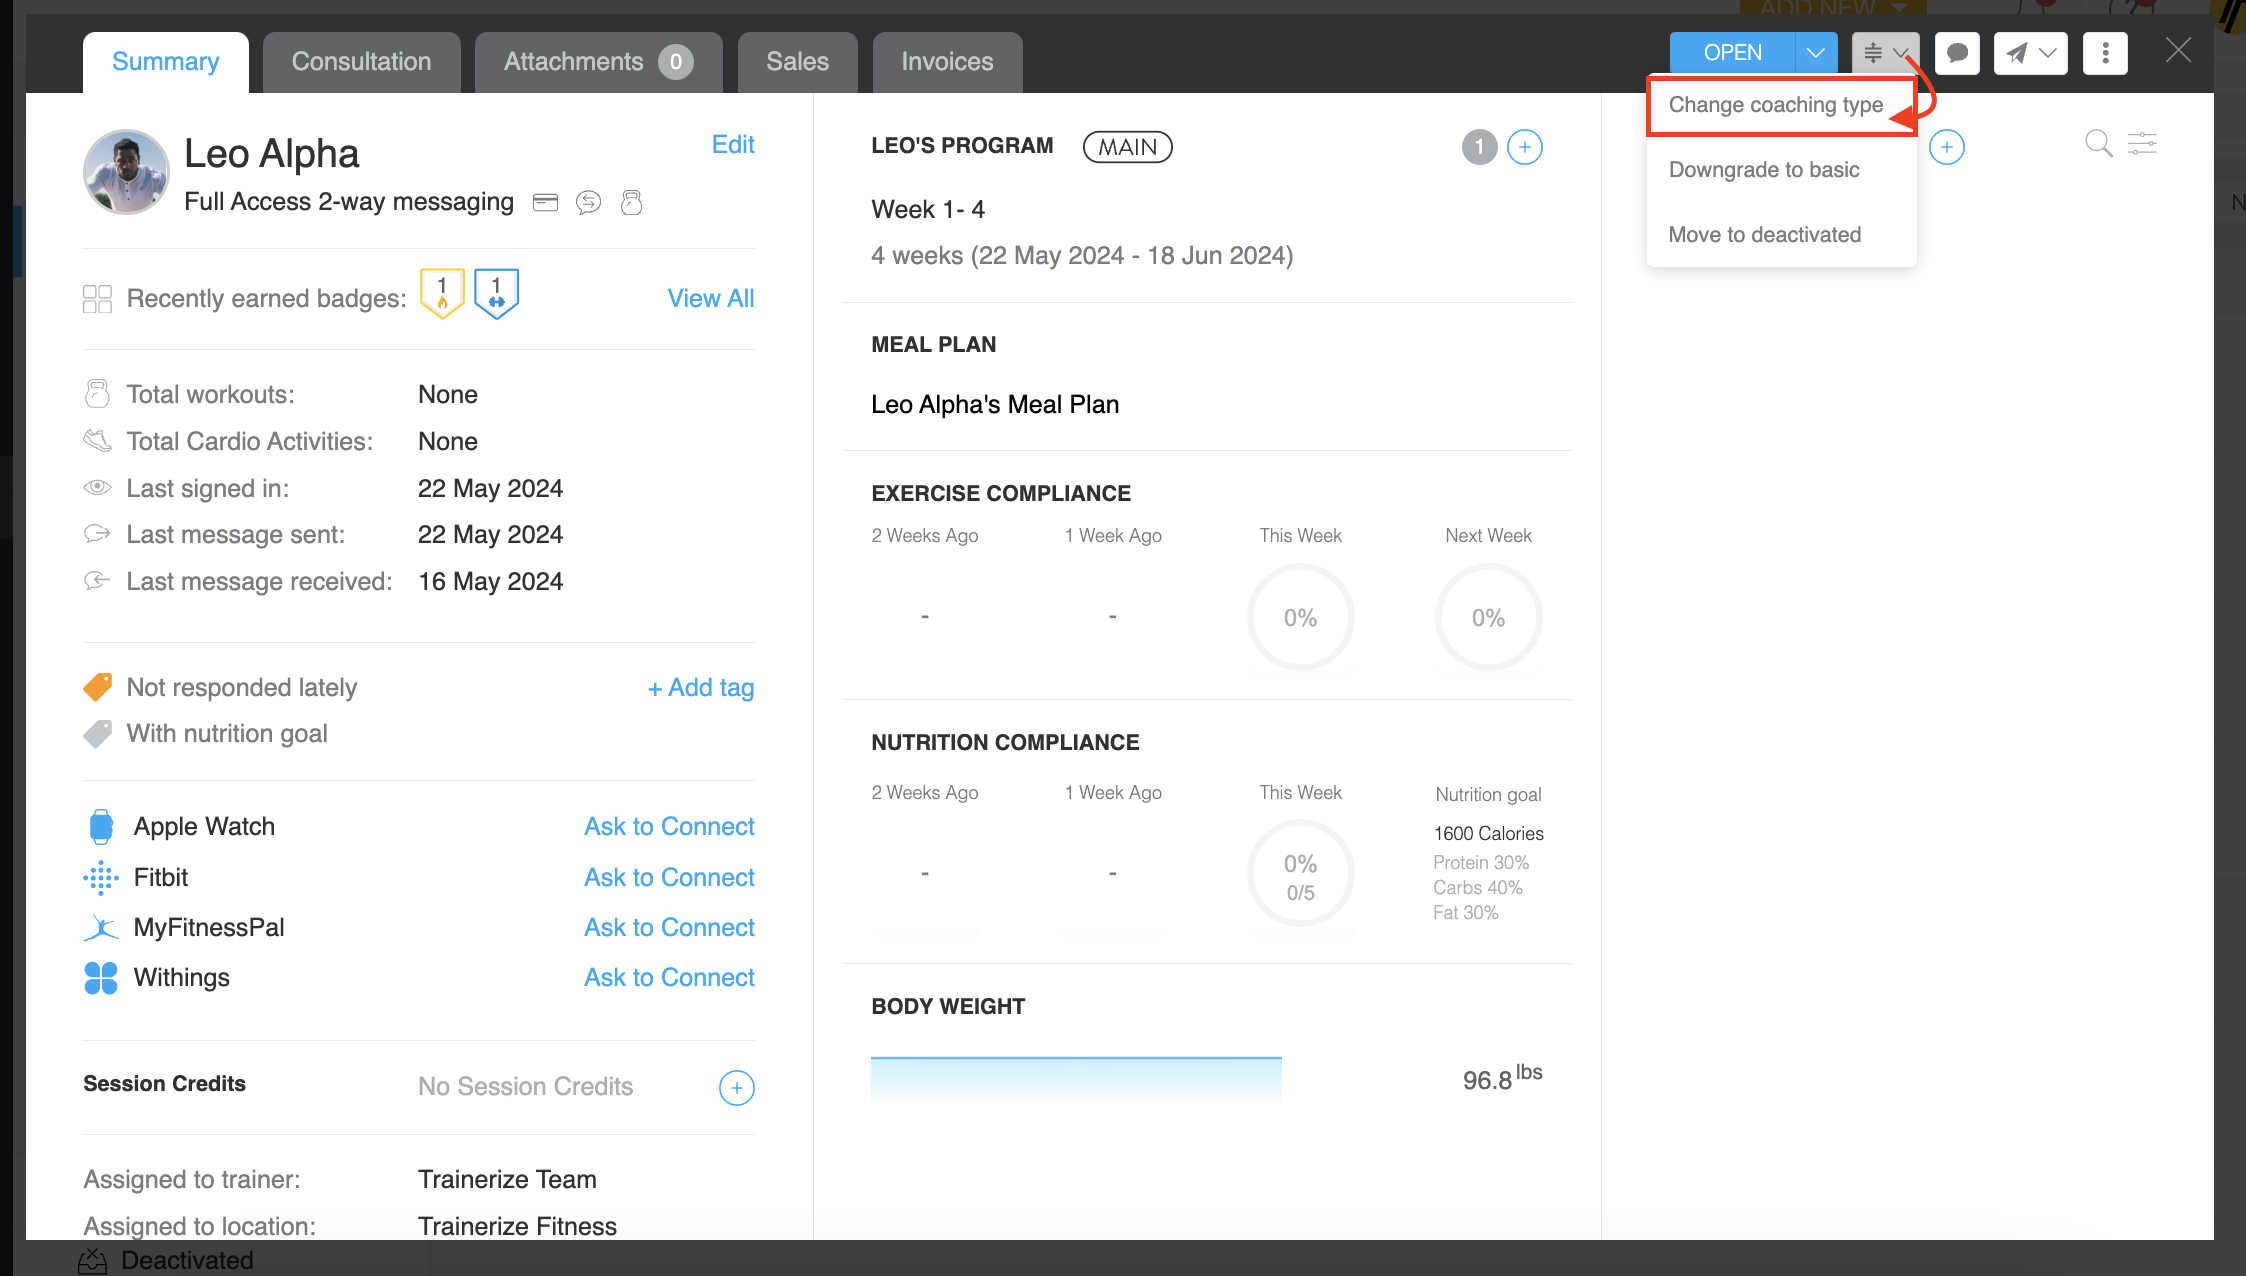Click the Total Cardio Activities shoe icon
Viewport: 2246px width, 1276px height.
pos(97,441)
